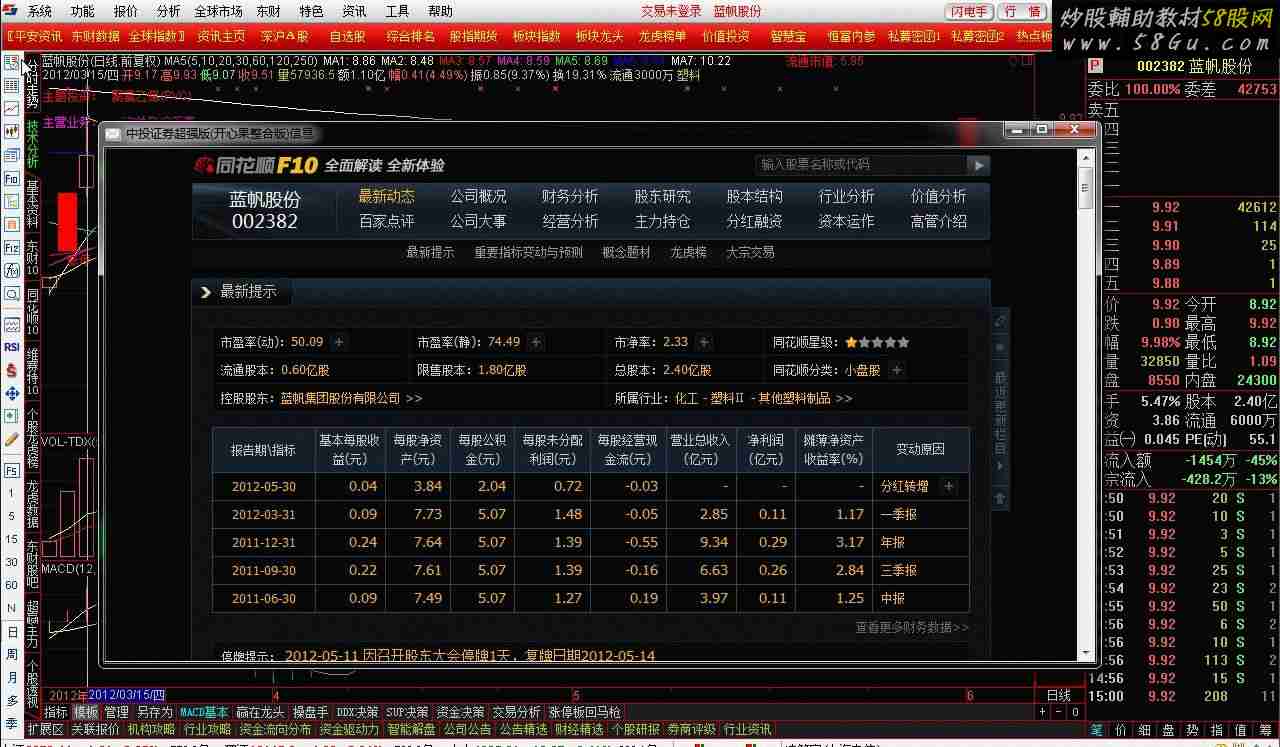Click the RSI indicator icon
The height and width of the screenshot is (747, 1280).
click(x=12, y=347)
